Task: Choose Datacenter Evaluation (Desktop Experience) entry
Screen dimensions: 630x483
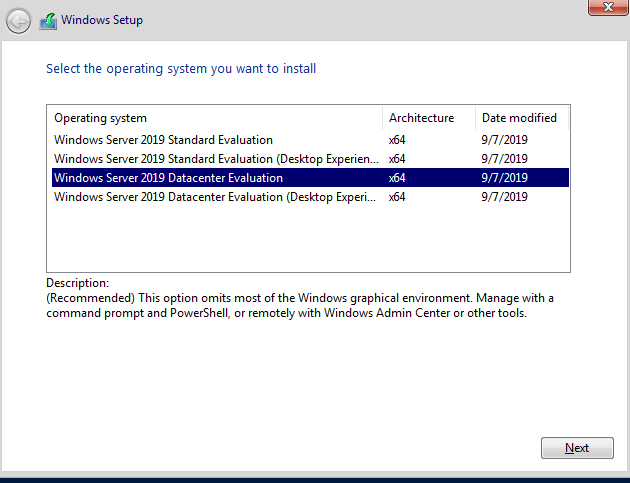Action: (216, 197)
